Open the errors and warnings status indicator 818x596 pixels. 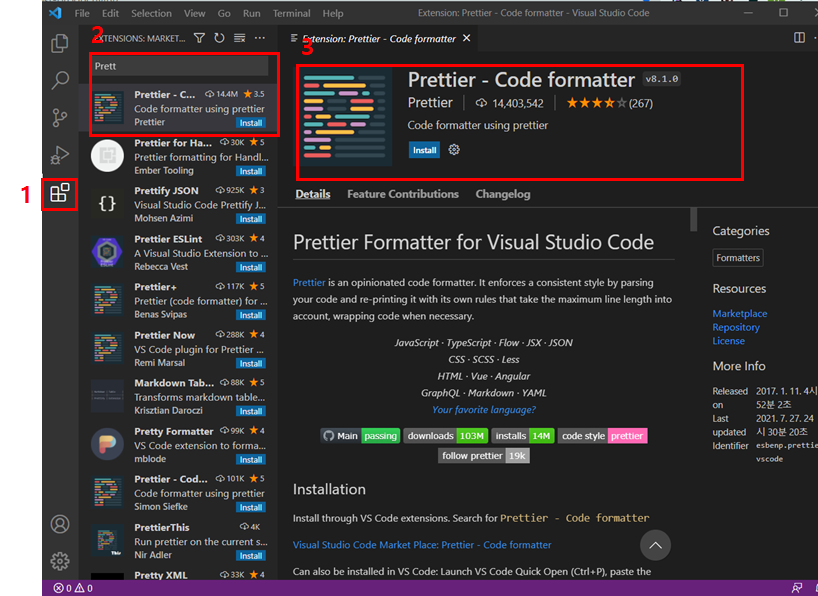[73, 588]
